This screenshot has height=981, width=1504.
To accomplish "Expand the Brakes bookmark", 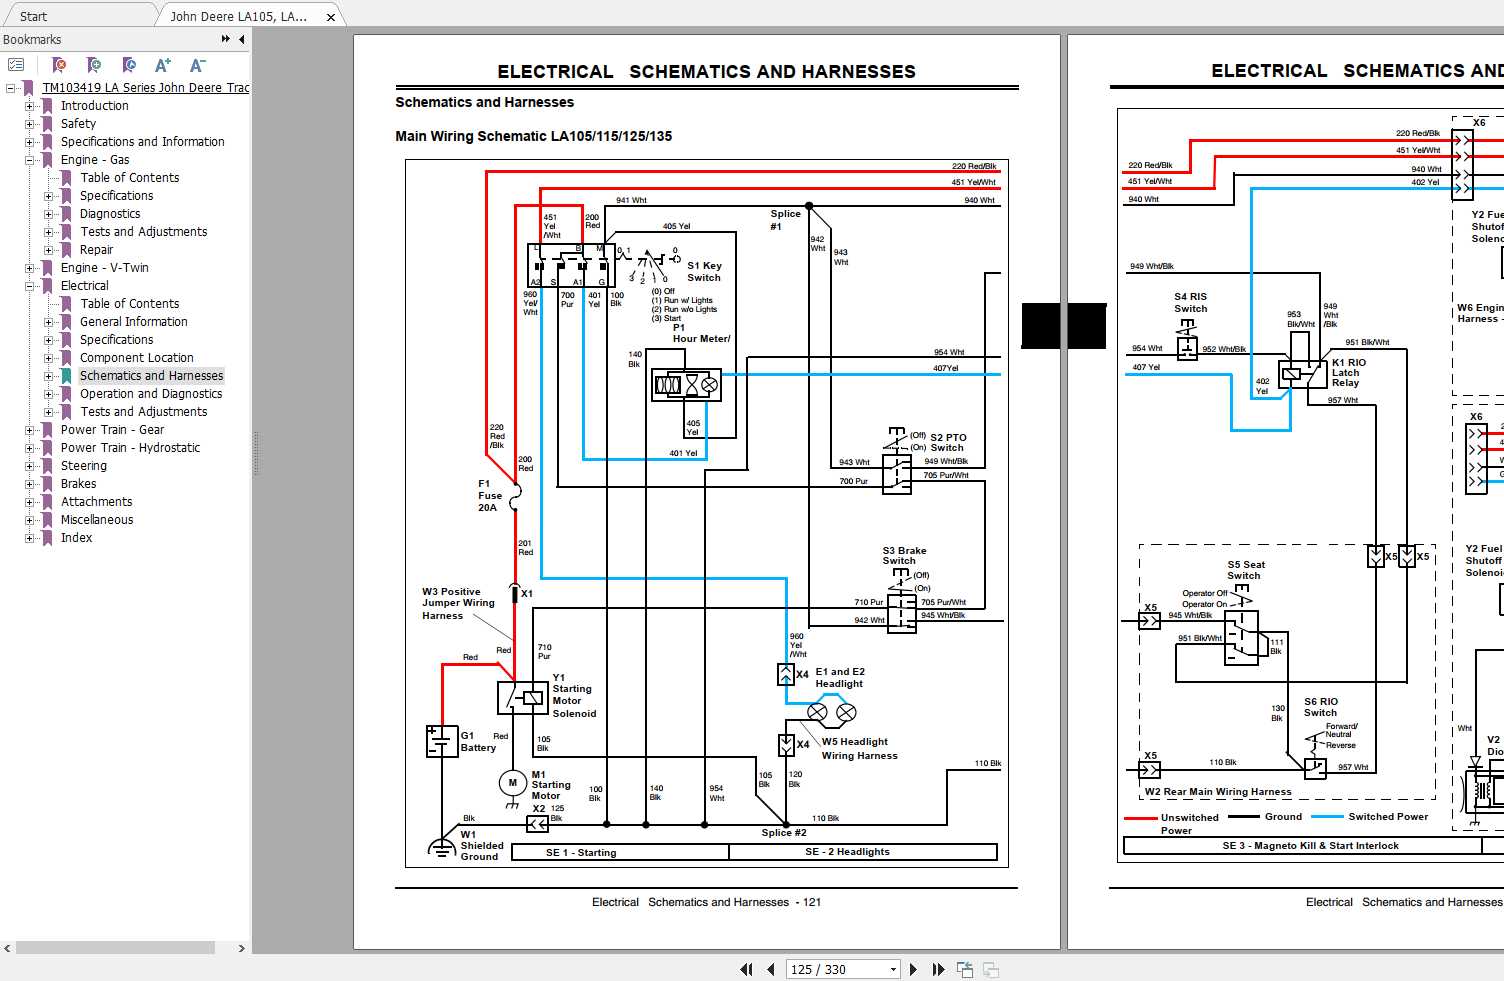I will 30,484.
